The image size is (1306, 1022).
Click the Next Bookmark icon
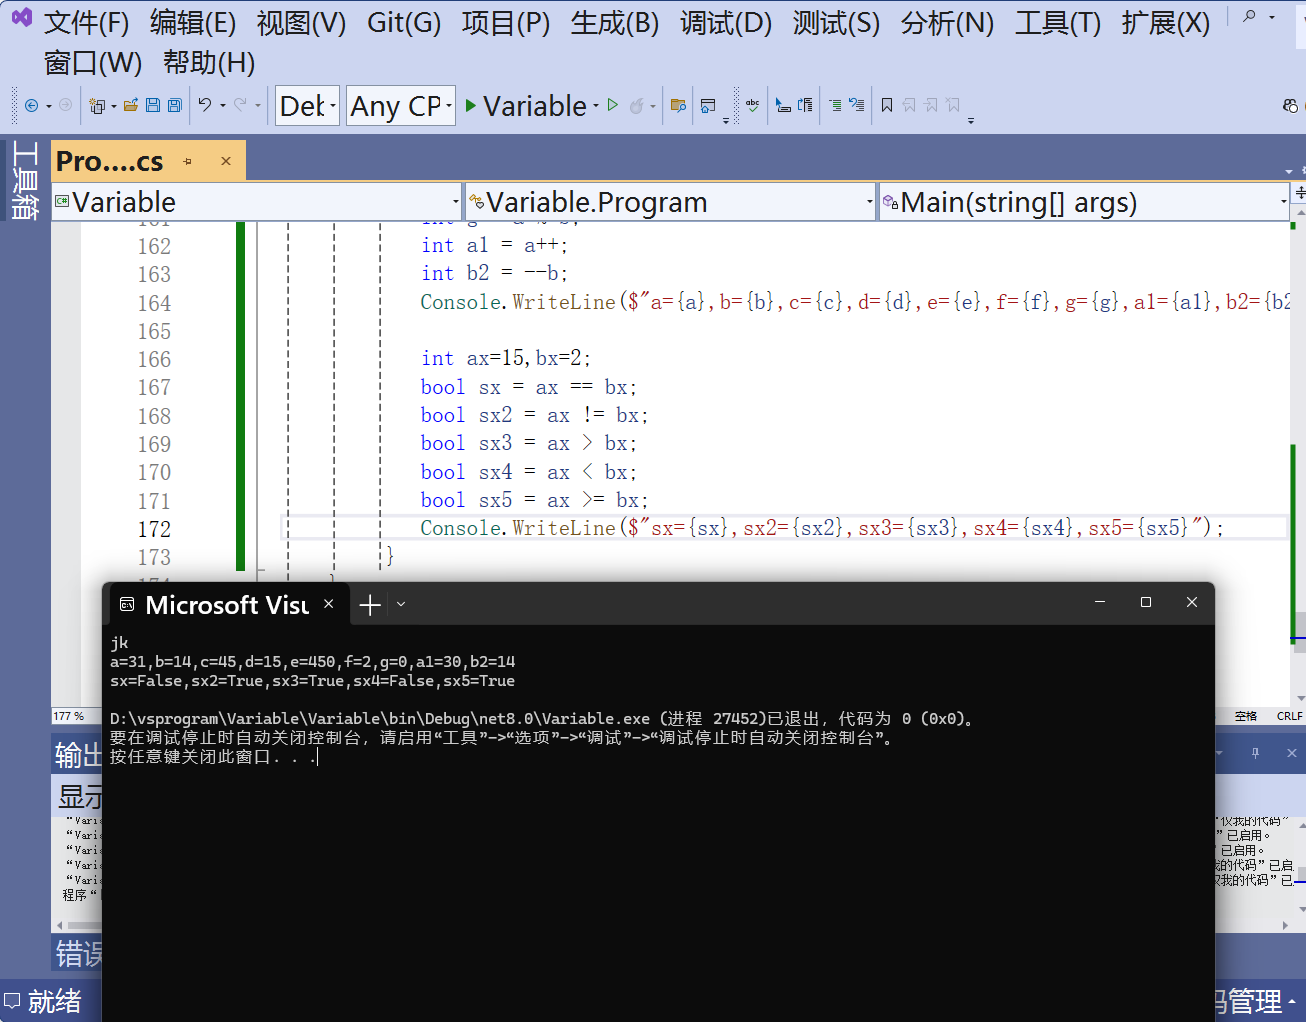pyautogui.click(x=931, y=105)
